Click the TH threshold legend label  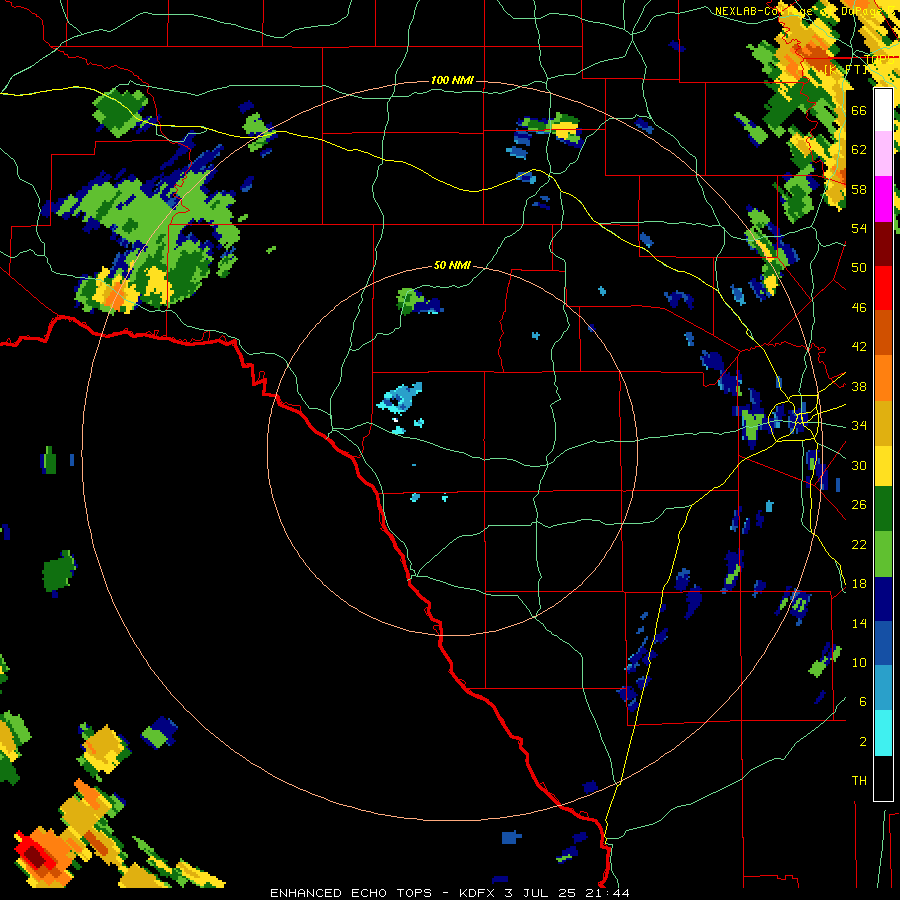click(859, 781)
